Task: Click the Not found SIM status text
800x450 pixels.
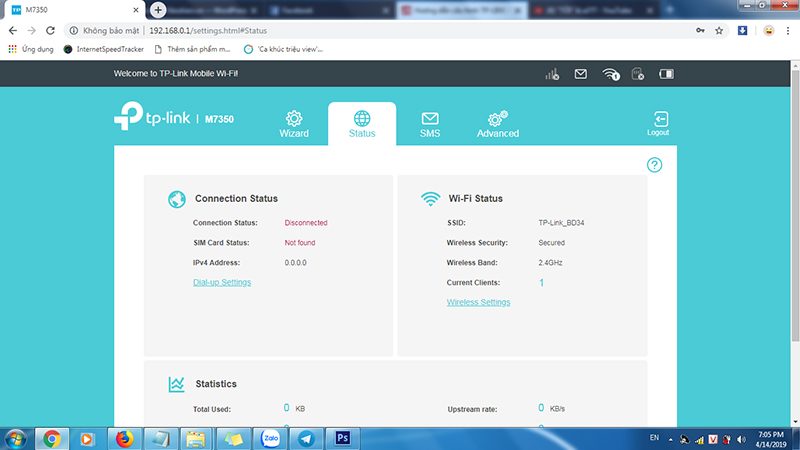Action: tap(300, 242)
